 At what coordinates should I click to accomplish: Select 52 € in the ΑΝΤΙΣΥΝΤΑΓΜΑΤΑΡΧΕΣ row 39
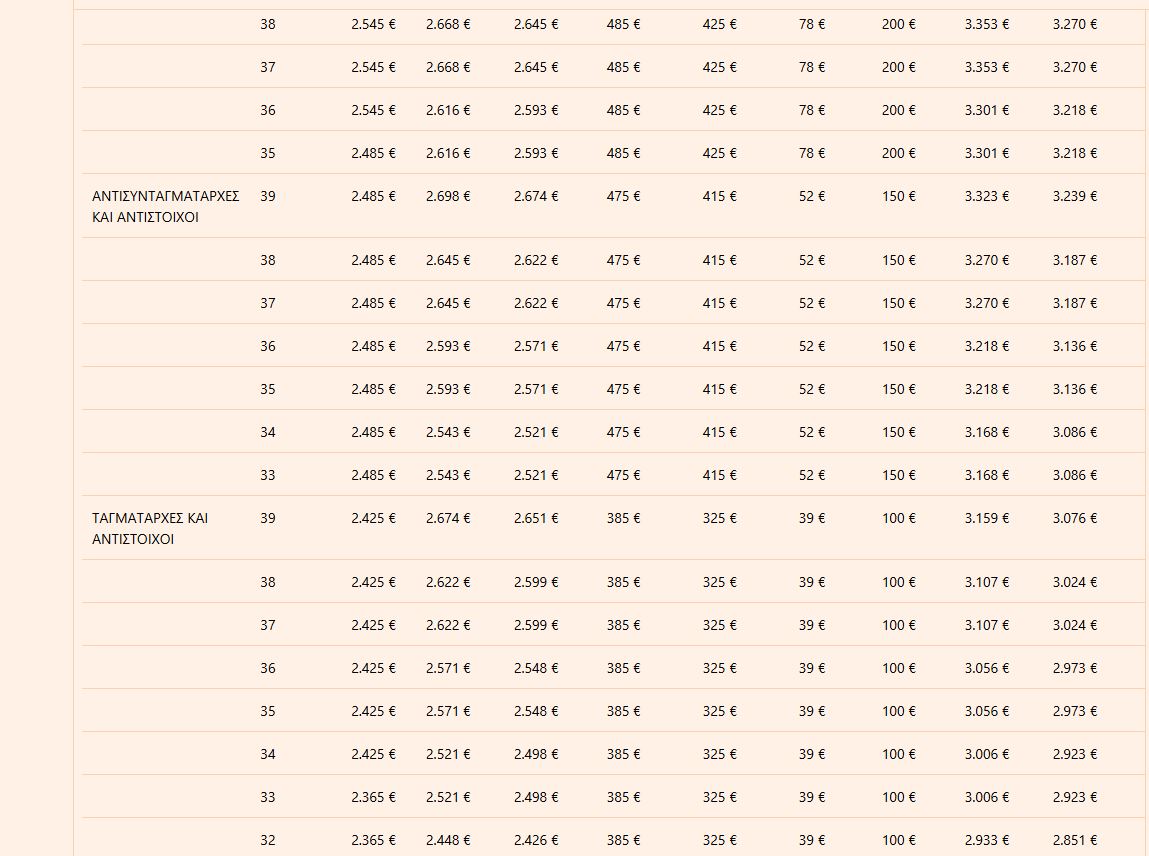(x=812, y=197)
